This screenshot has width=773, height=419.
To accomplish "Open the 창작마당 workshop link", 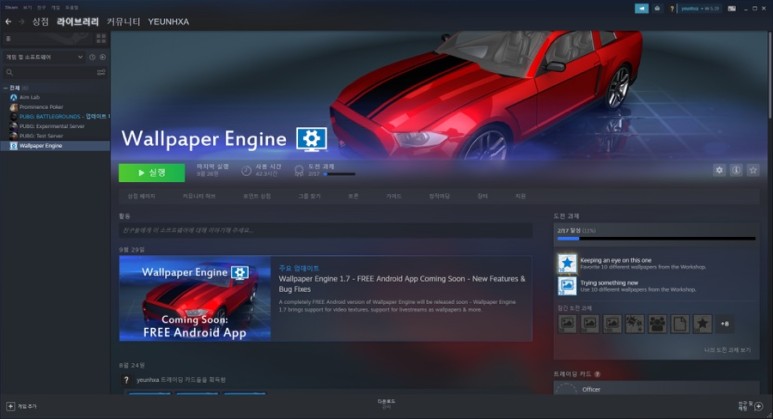I will 439,196.
